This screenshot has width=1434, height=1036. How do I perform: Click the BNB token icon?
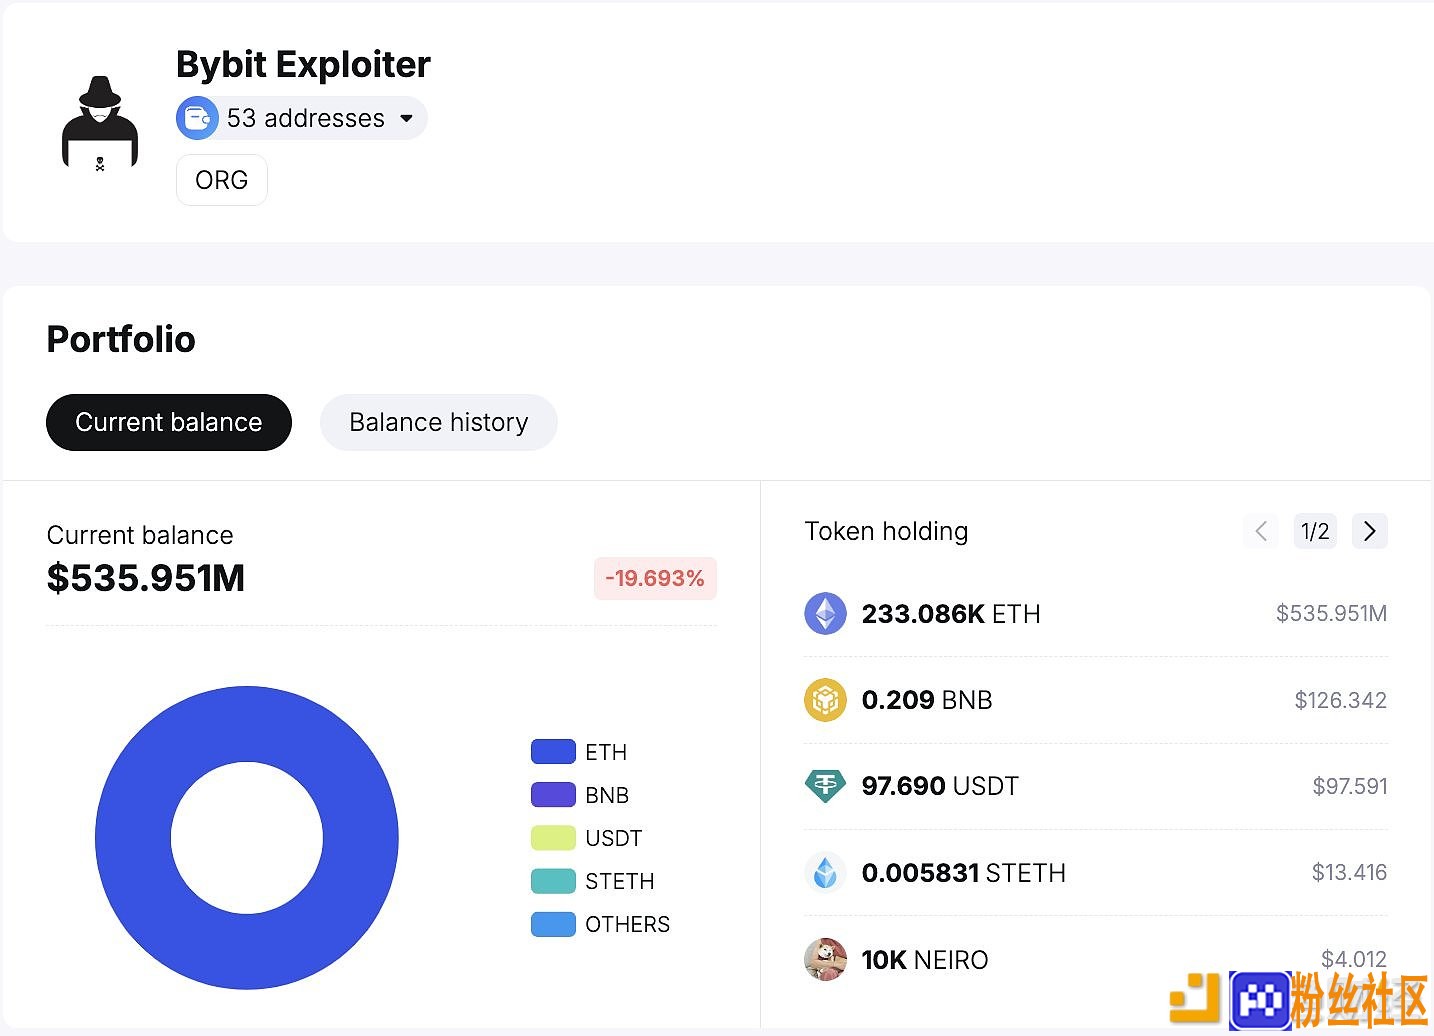[825, 700]
